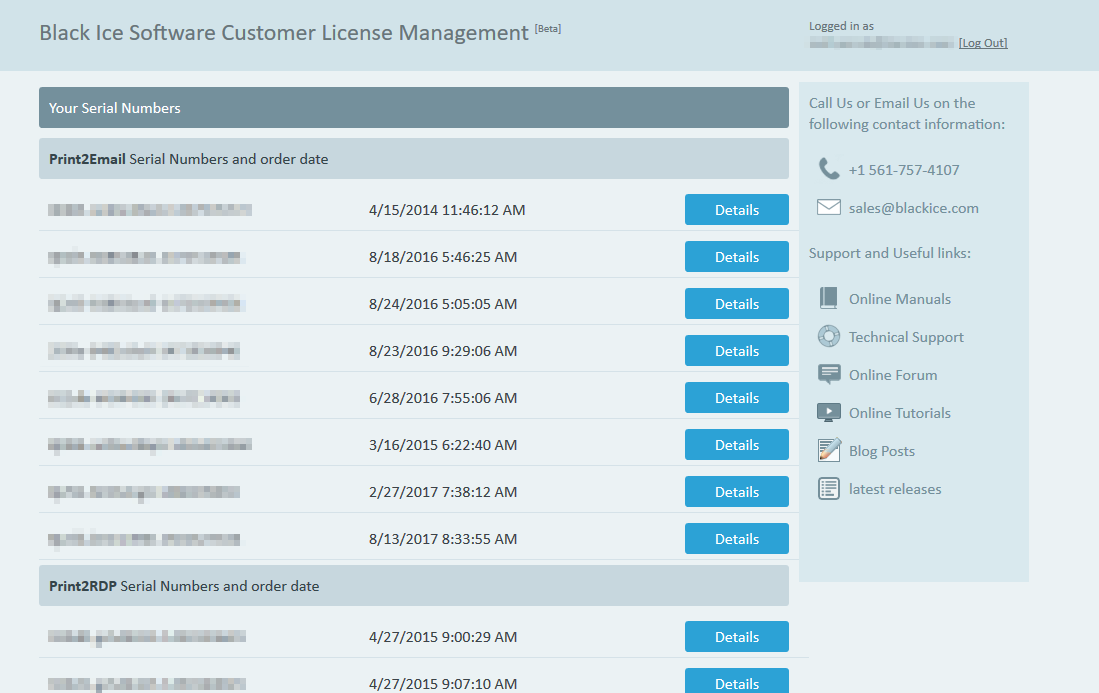Click the Support and Useful links heading

889,253
